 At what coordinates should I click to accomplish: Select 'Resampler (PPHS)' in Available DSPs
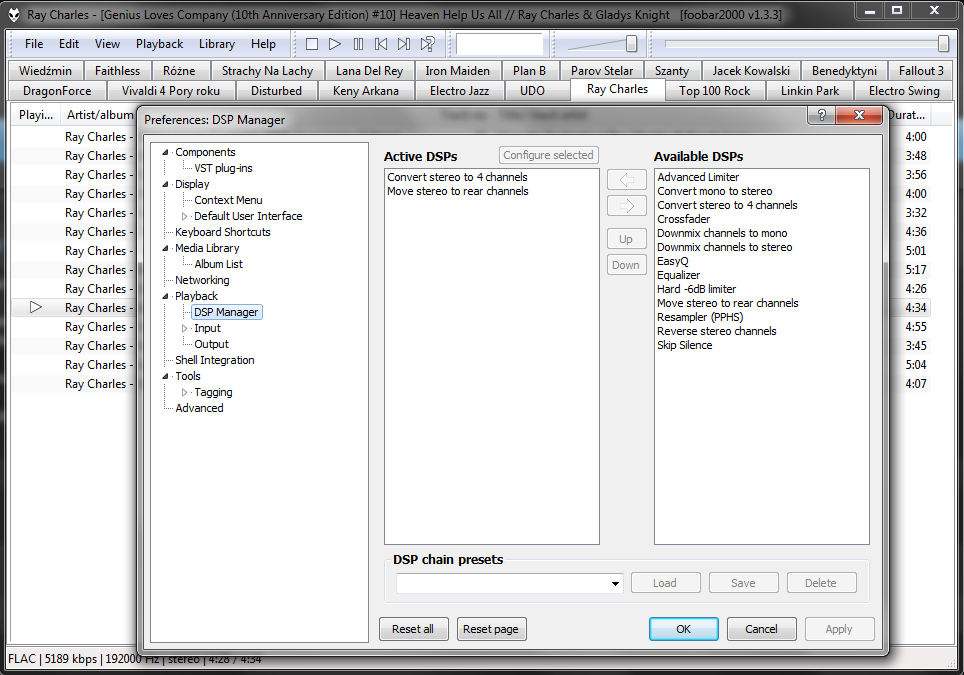point(700,317)
